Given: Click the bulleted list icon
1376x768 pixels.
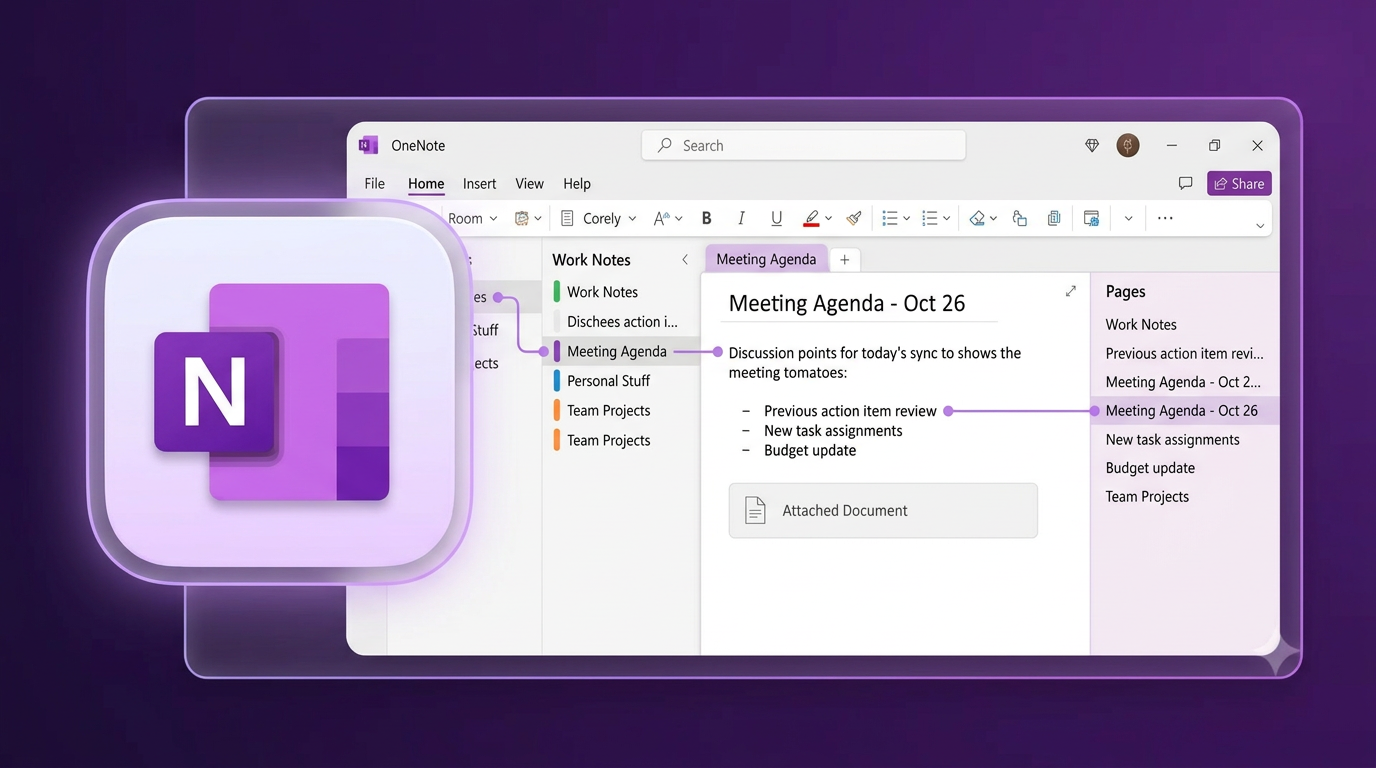Looking at the screenshot, I should pyautogui.click(x=890, y=218).
